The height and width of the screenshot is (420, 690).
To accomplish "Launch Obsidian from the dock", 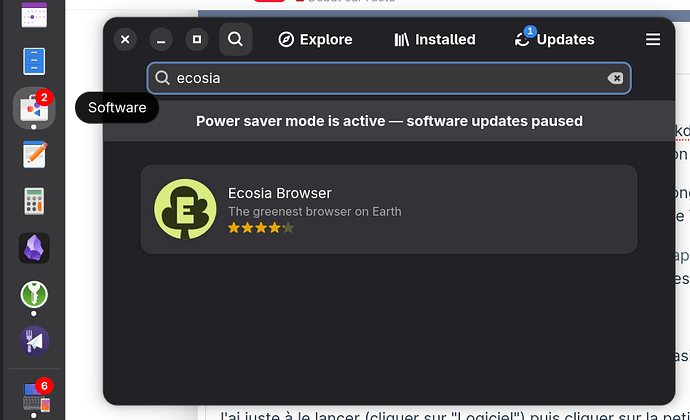I will click(34, 248).
